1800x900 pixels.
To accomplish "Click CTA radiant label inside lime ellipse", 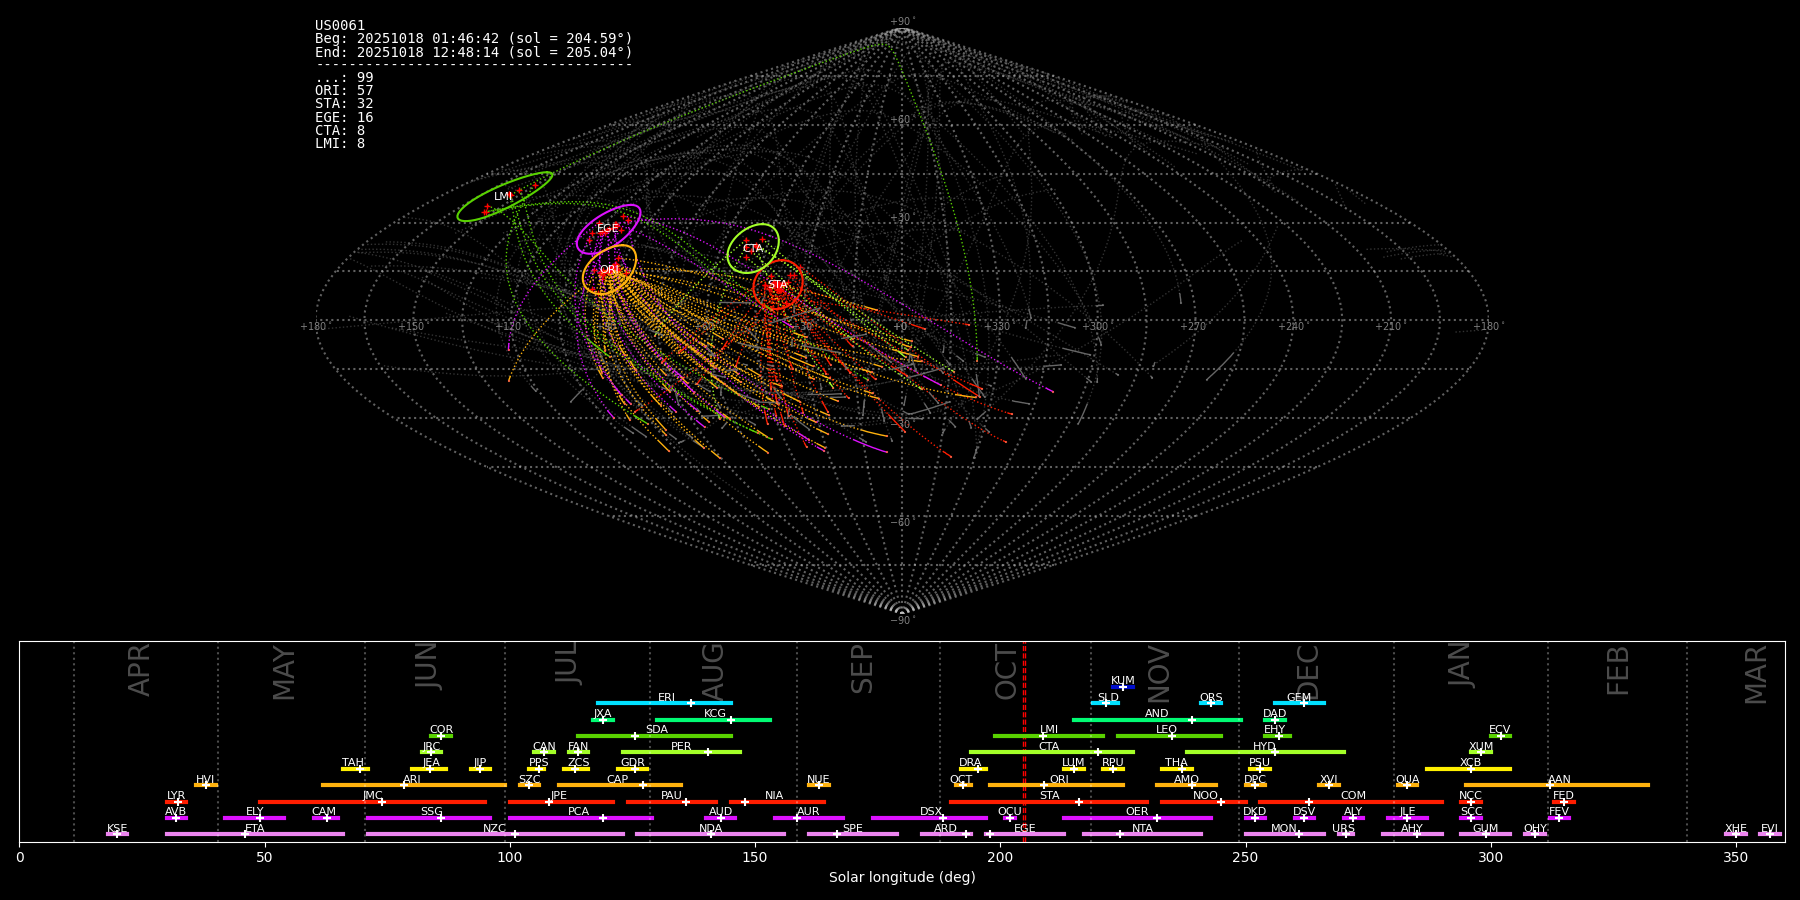I will coord(753,249).
